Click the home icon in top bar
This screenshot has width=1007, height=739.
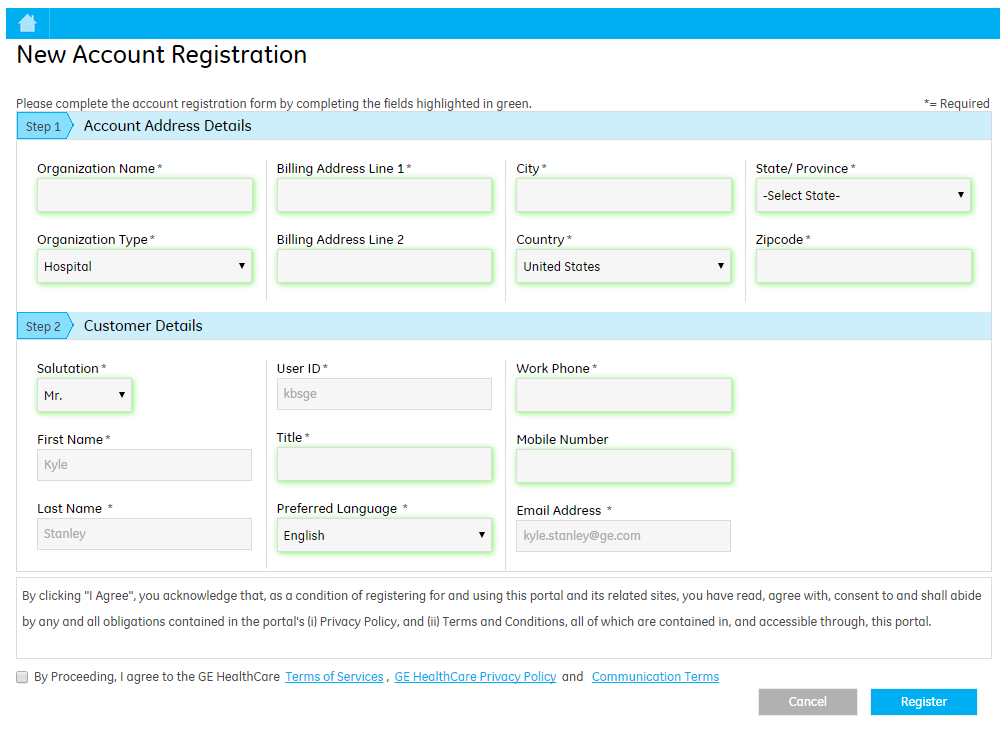[x=27, y=23]
